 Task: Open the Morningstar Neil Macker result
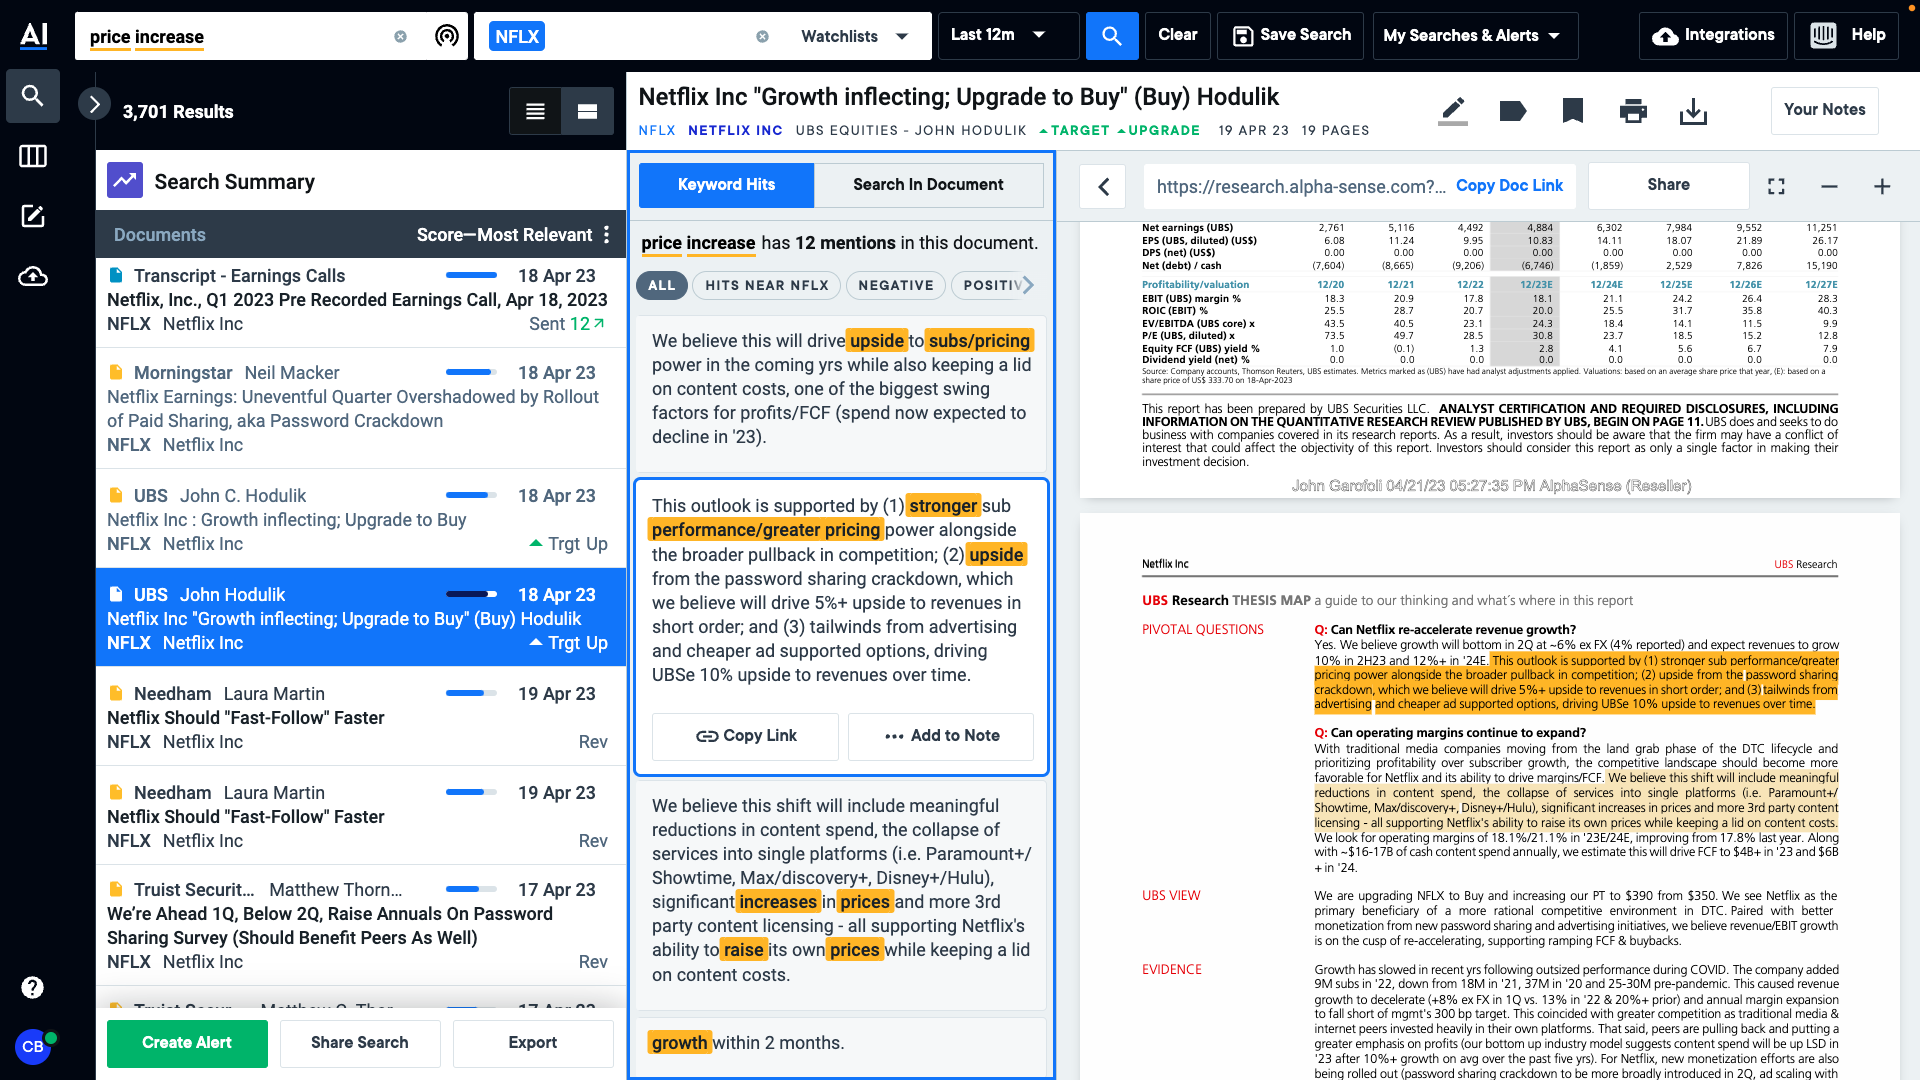(x=360, y=409)
